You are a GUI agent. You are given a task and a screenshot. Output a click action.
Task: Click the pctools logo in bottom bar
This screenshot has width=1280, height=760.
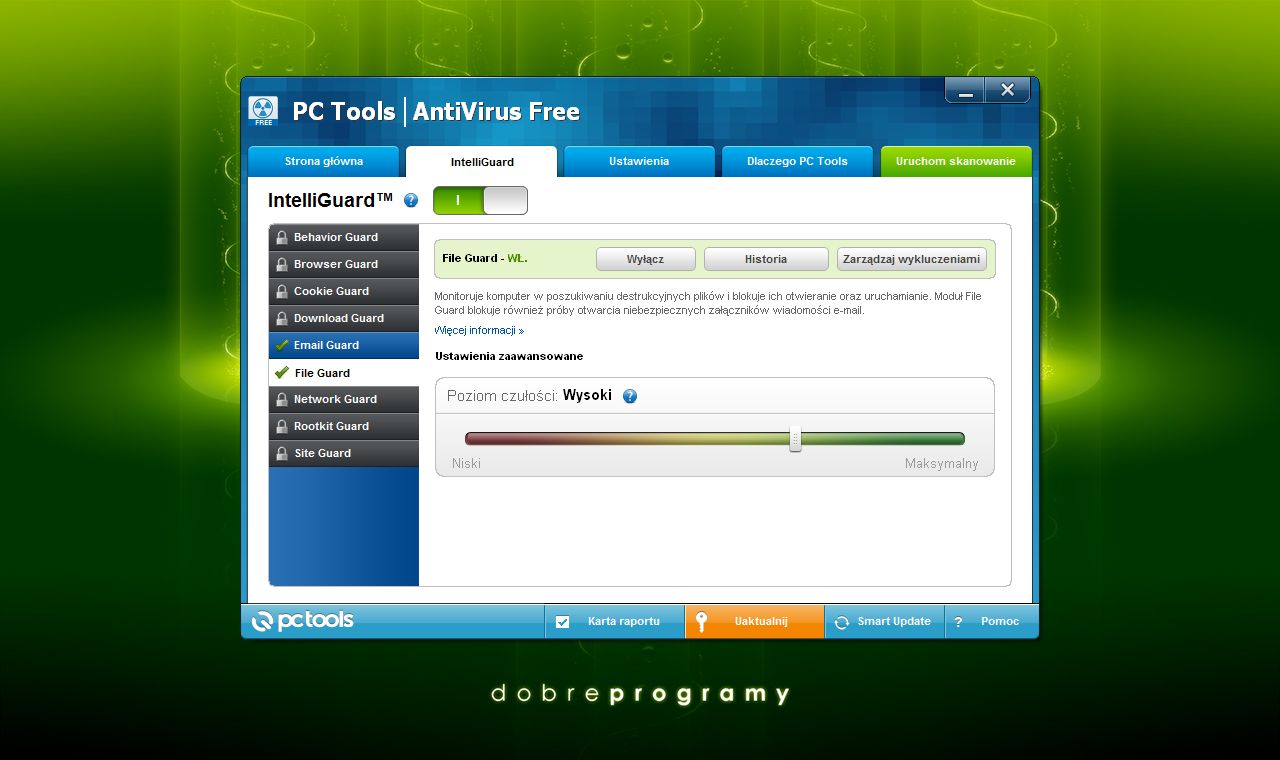303,621
